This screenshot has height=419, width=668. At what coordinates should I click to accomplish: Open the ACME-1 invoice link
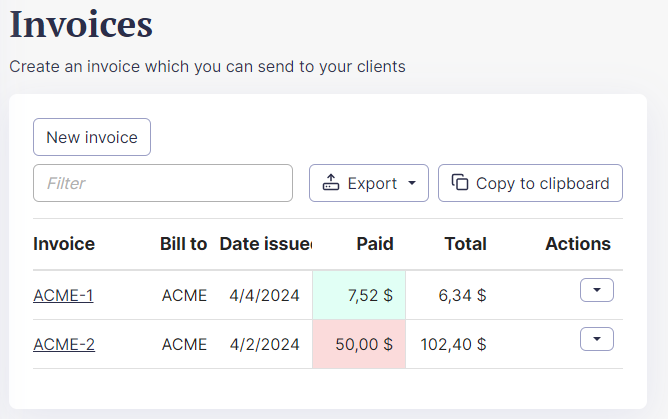click(63, 295)
